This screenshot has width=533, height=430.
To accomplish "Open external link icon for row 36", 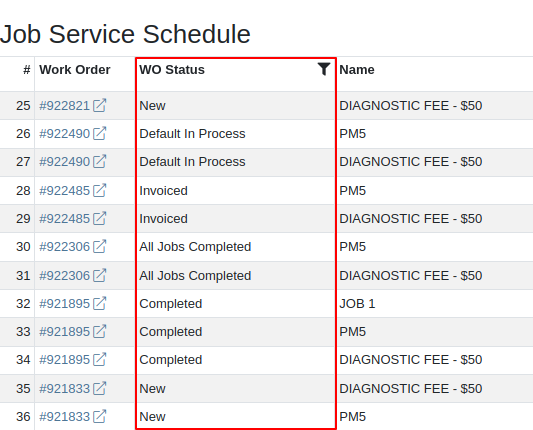I will click(x=100, y=416).
